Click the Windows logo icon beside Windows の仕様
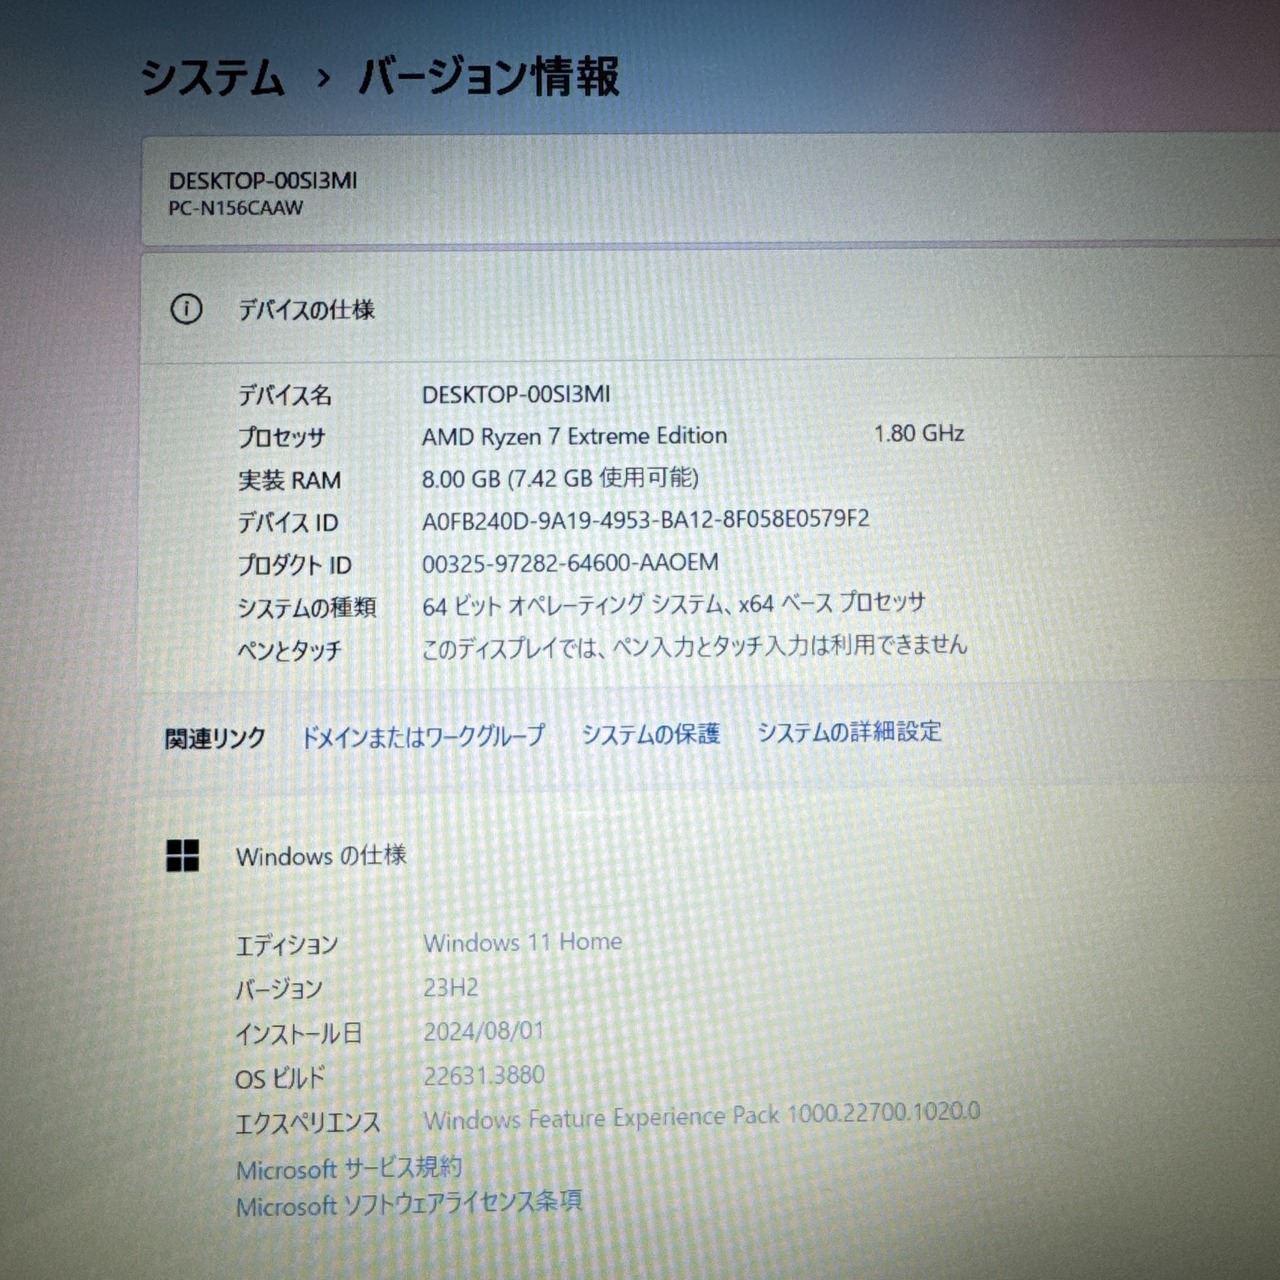1280x1280 pixels. (x=182, y=856)
